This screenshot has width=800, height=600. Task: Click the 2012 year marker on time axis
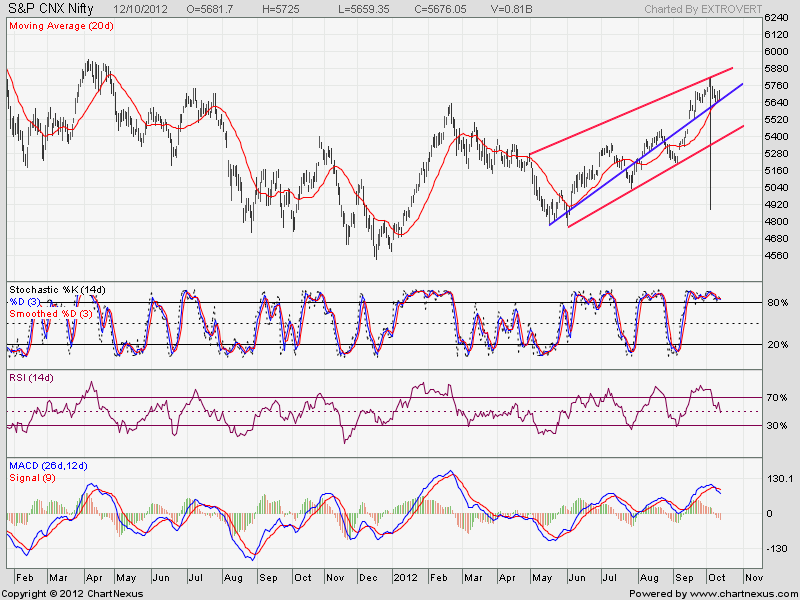click(x=405, y=577)
